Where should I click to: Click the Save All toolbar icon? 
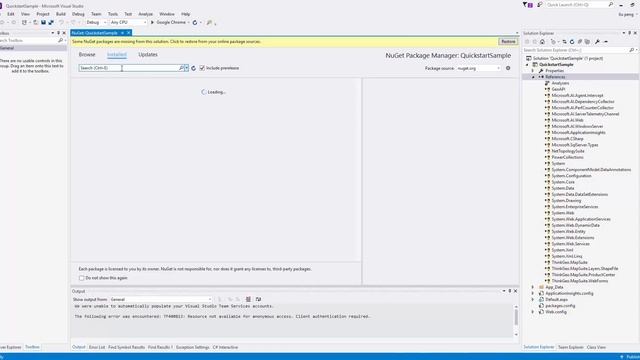[x=51, y=22]
